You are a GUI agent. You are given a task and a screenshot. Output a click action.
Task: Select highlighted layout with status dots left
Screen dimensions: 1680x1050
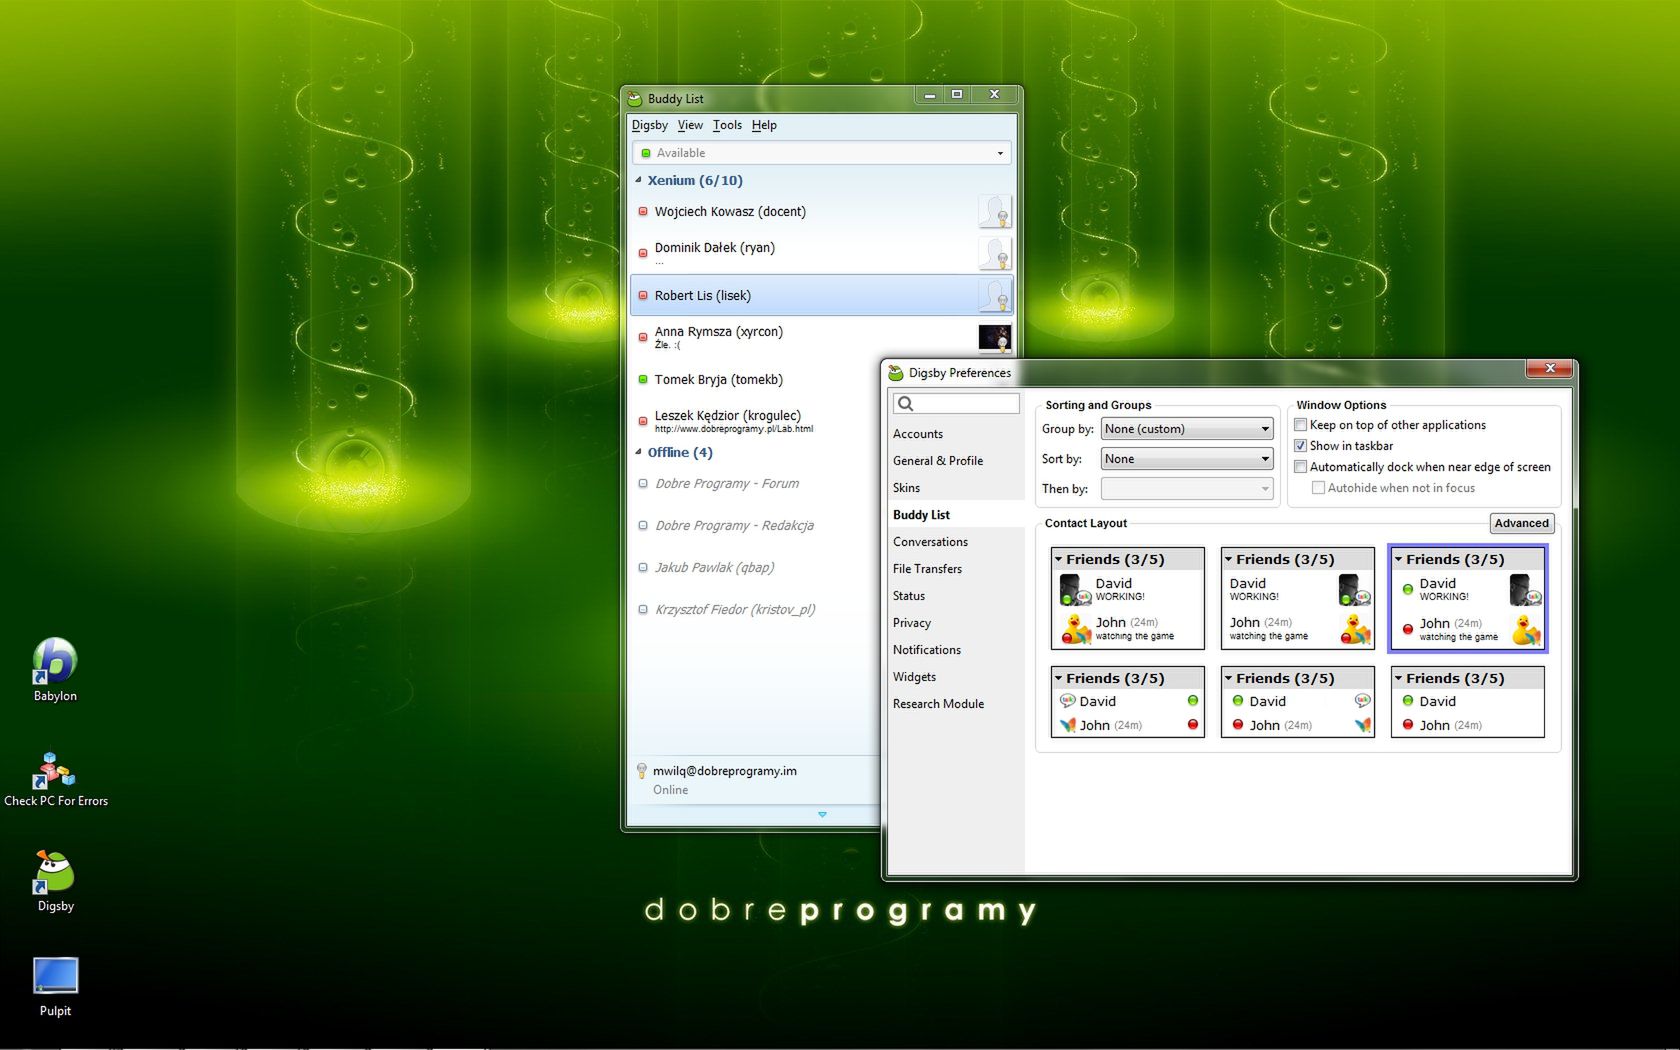(x=1468, y=598)
